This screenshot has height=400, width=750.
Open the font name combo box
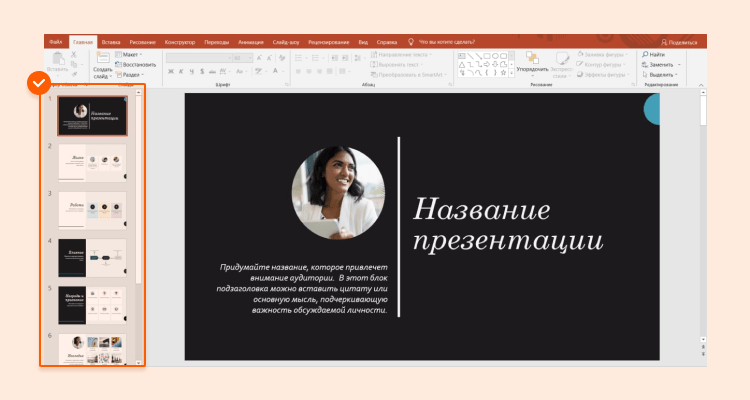(x=199, y=58)
